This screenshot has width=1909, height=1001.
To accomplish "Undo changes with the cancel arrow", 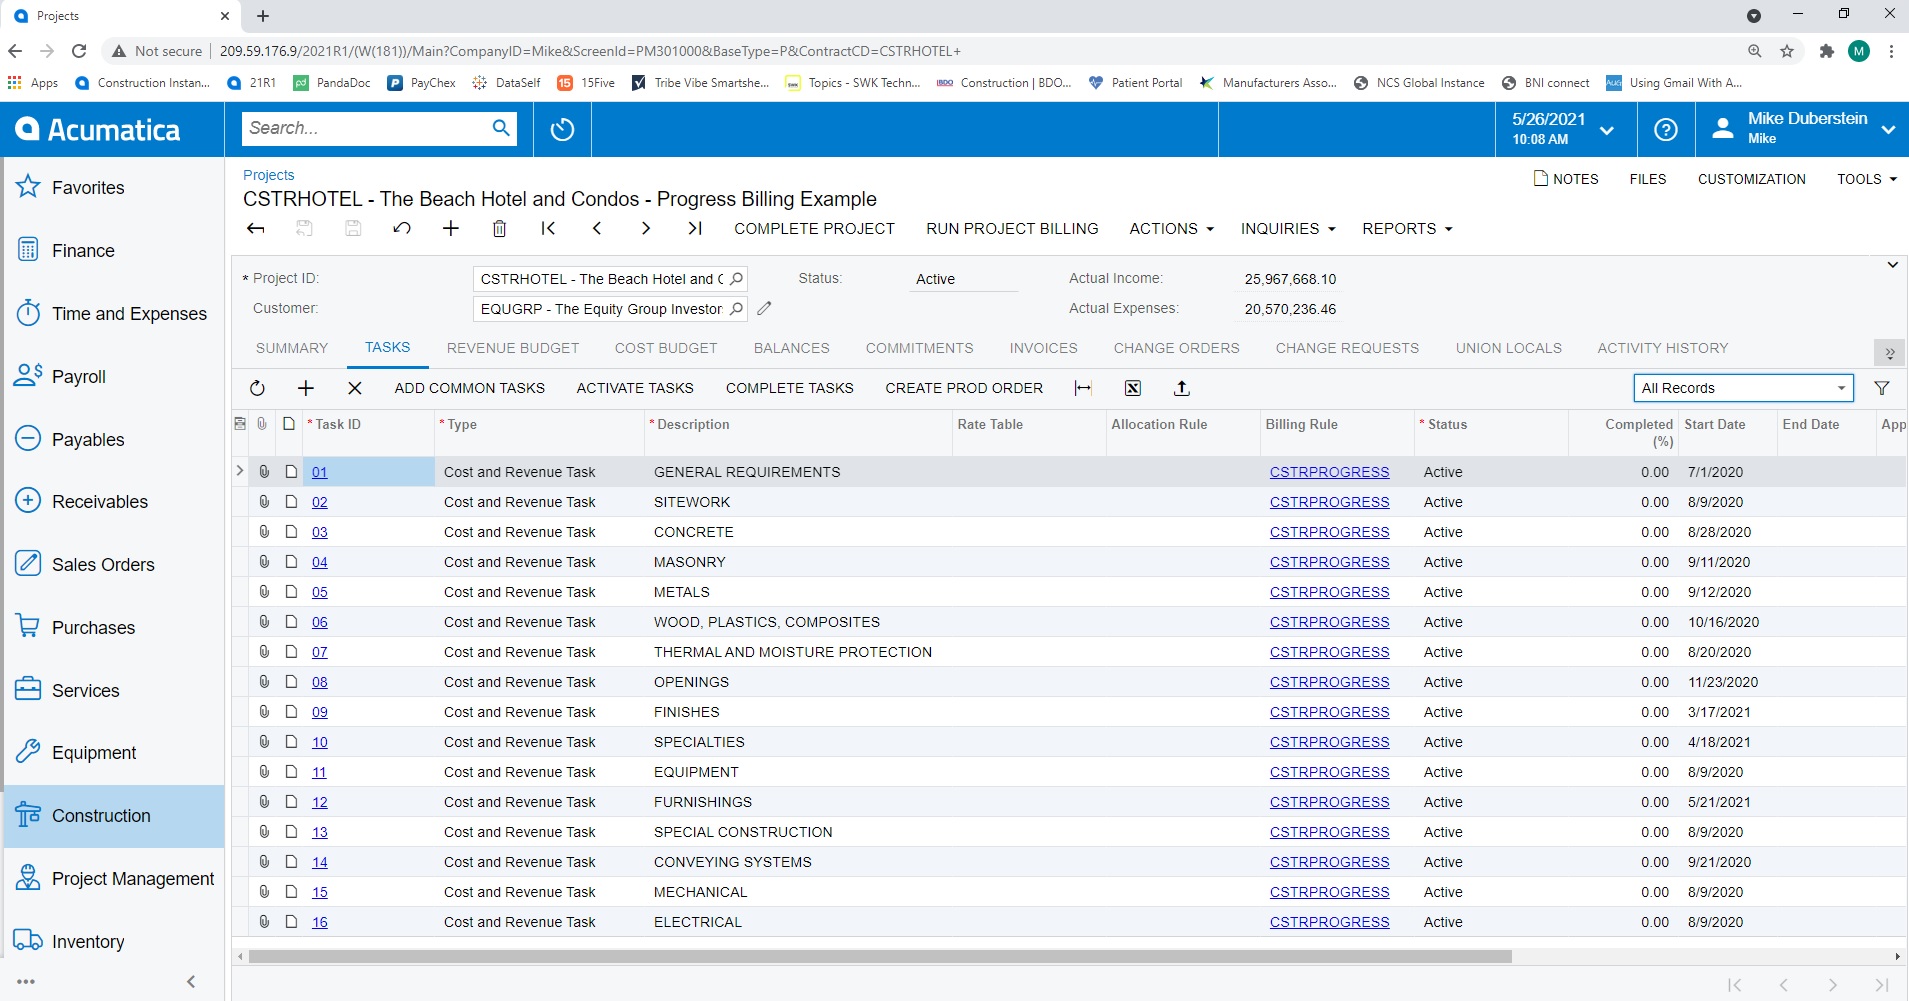I will point(402,229).
